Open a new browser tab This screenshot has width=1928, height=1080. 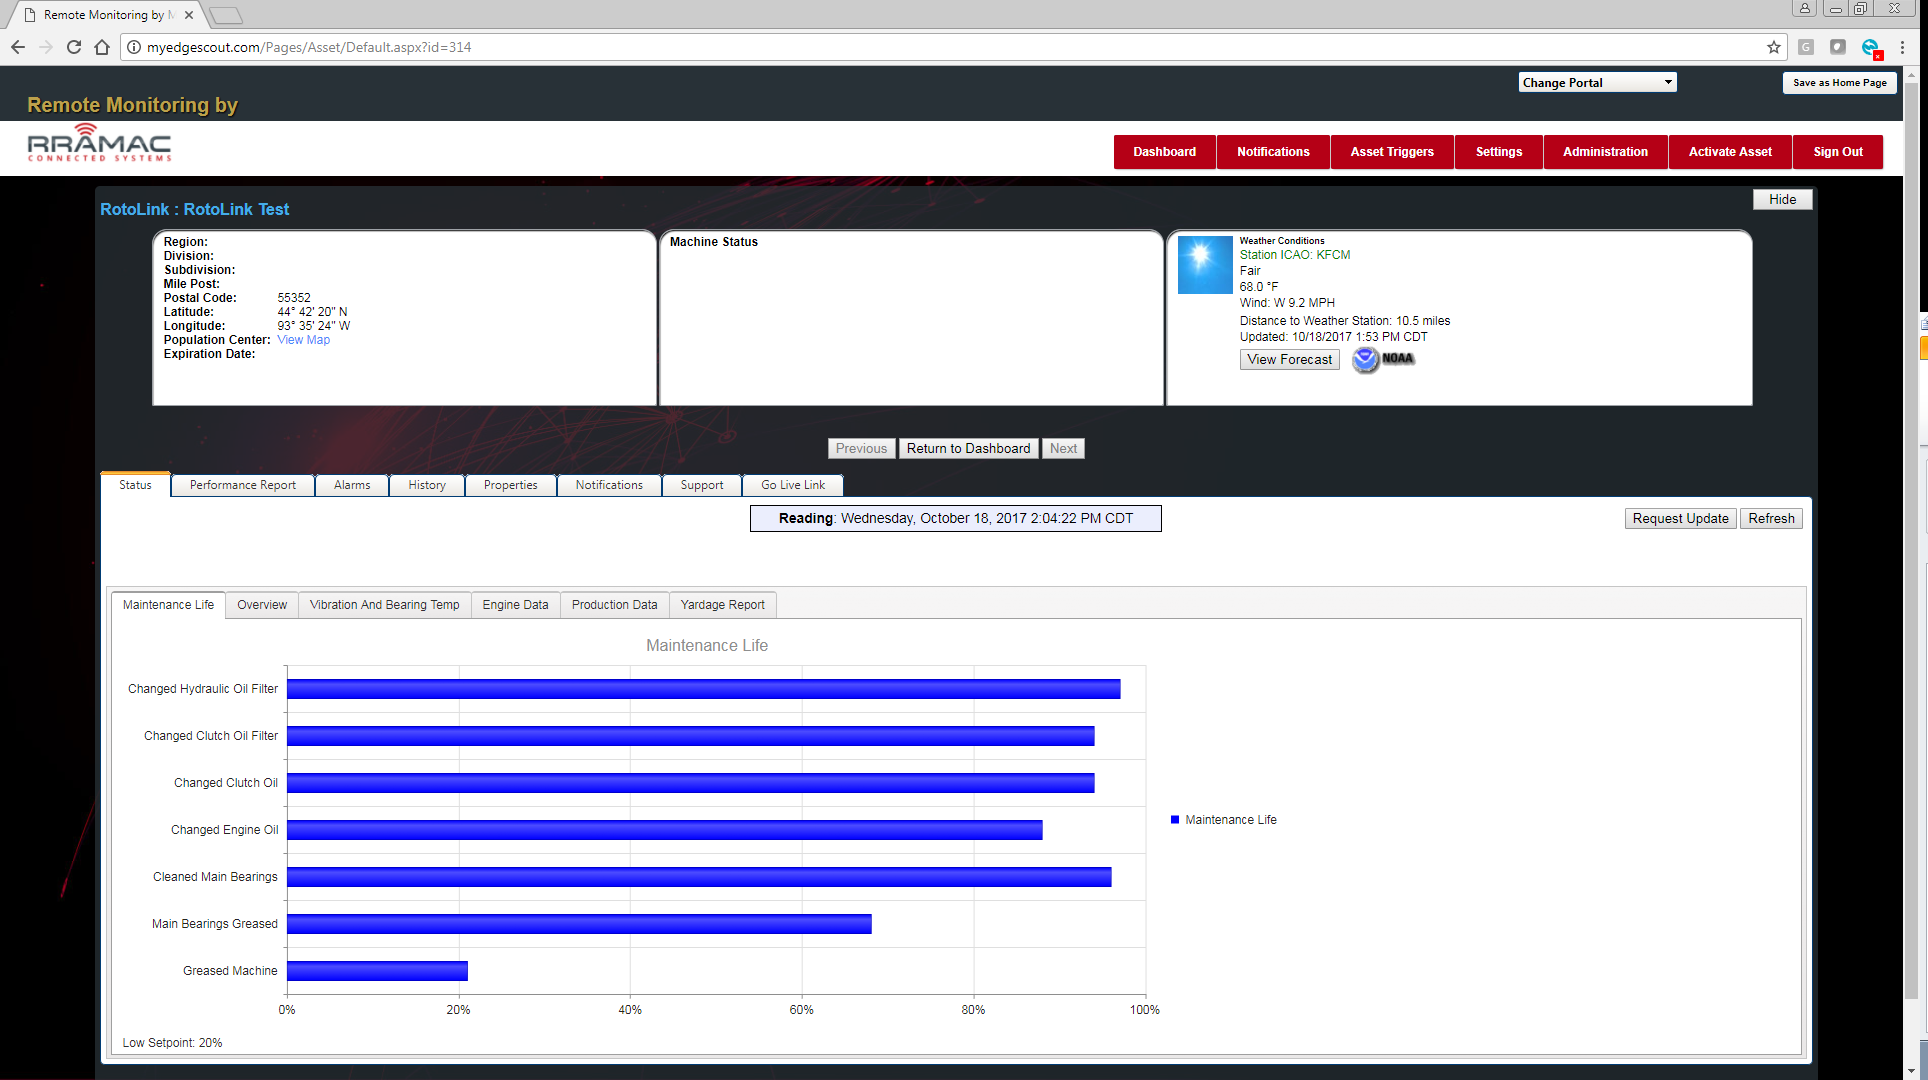click(x=225, y=15)
